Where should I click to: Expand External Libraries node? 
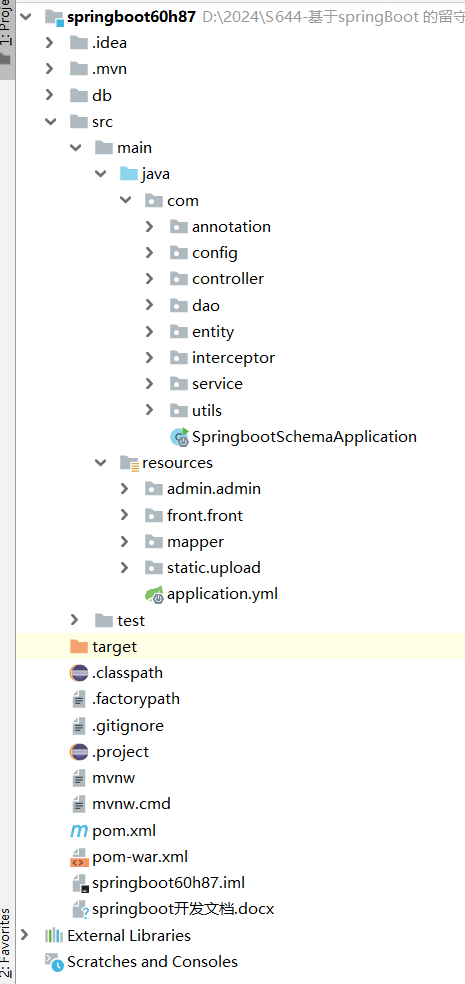pos(24,935)
